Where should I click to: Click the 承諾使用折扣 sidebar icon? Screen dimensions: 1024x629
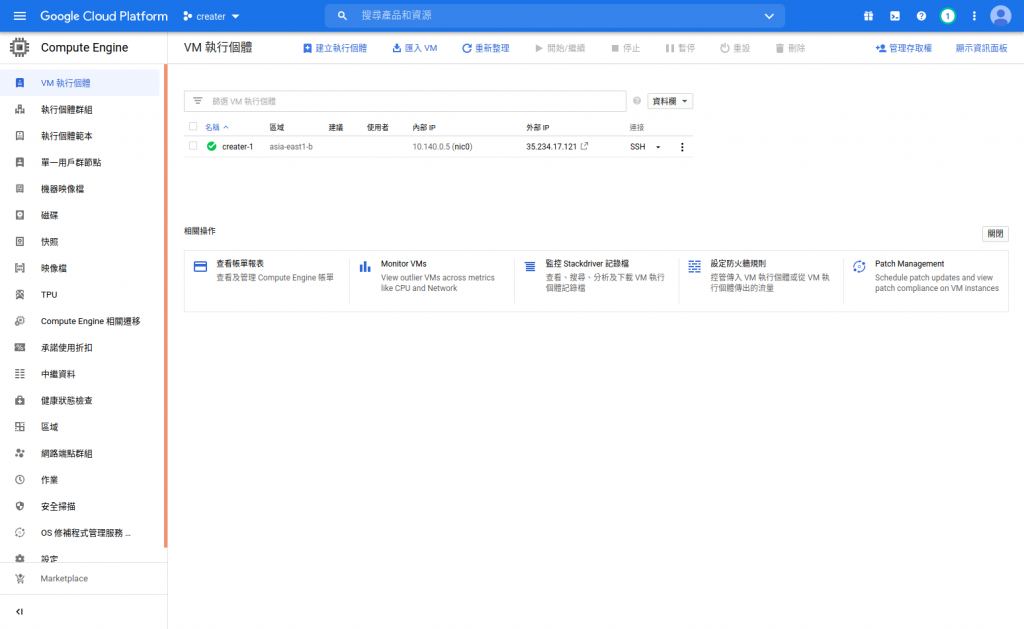click(20, 347)
